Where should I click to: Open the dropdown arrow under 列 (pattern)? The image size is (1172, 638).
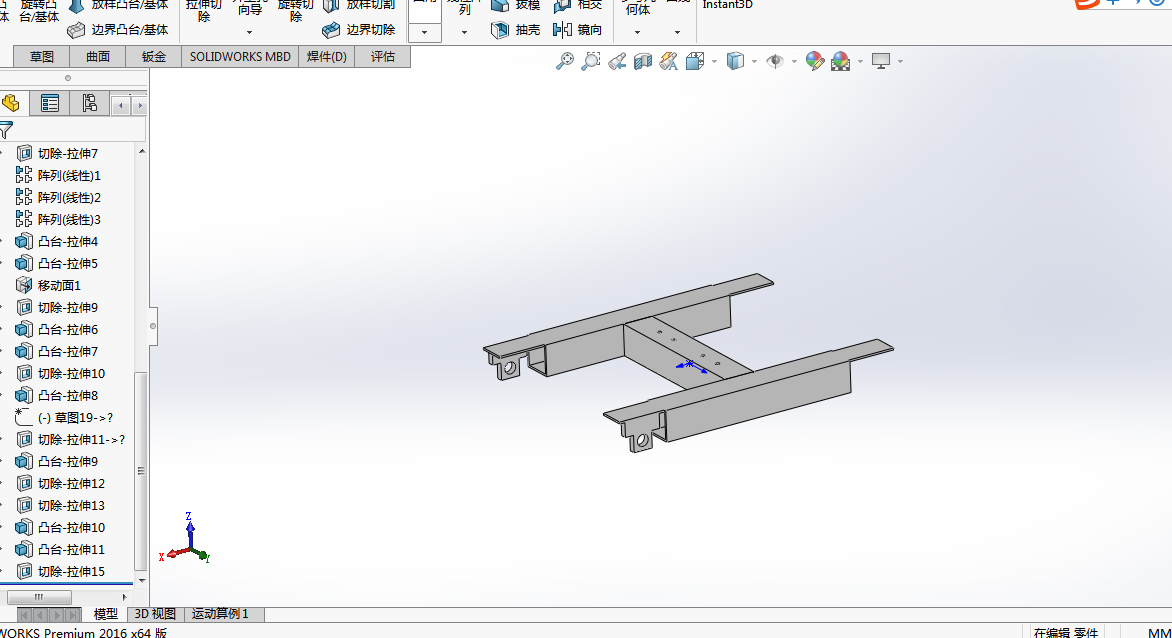(464, 32)
